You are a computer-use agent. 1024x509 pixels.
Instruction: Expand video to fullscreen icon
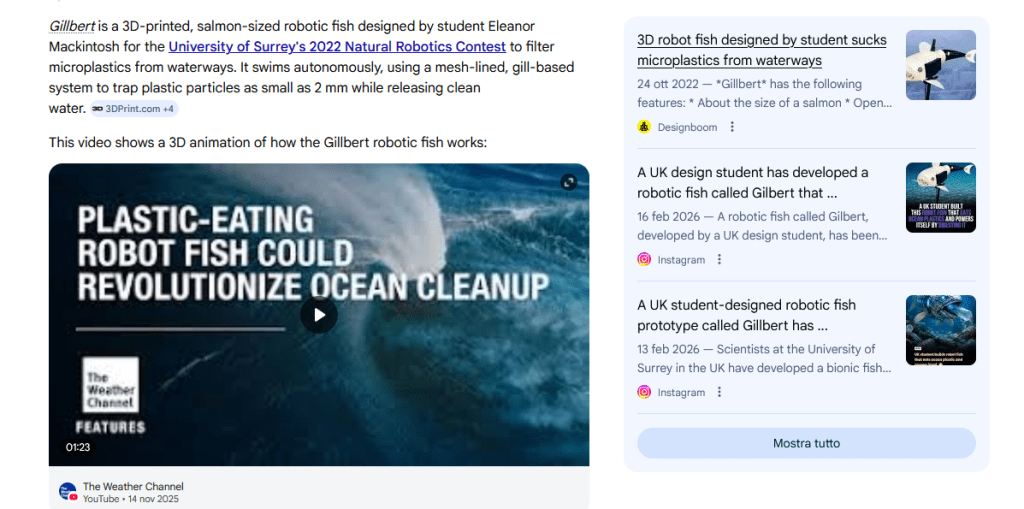[569, 182]
